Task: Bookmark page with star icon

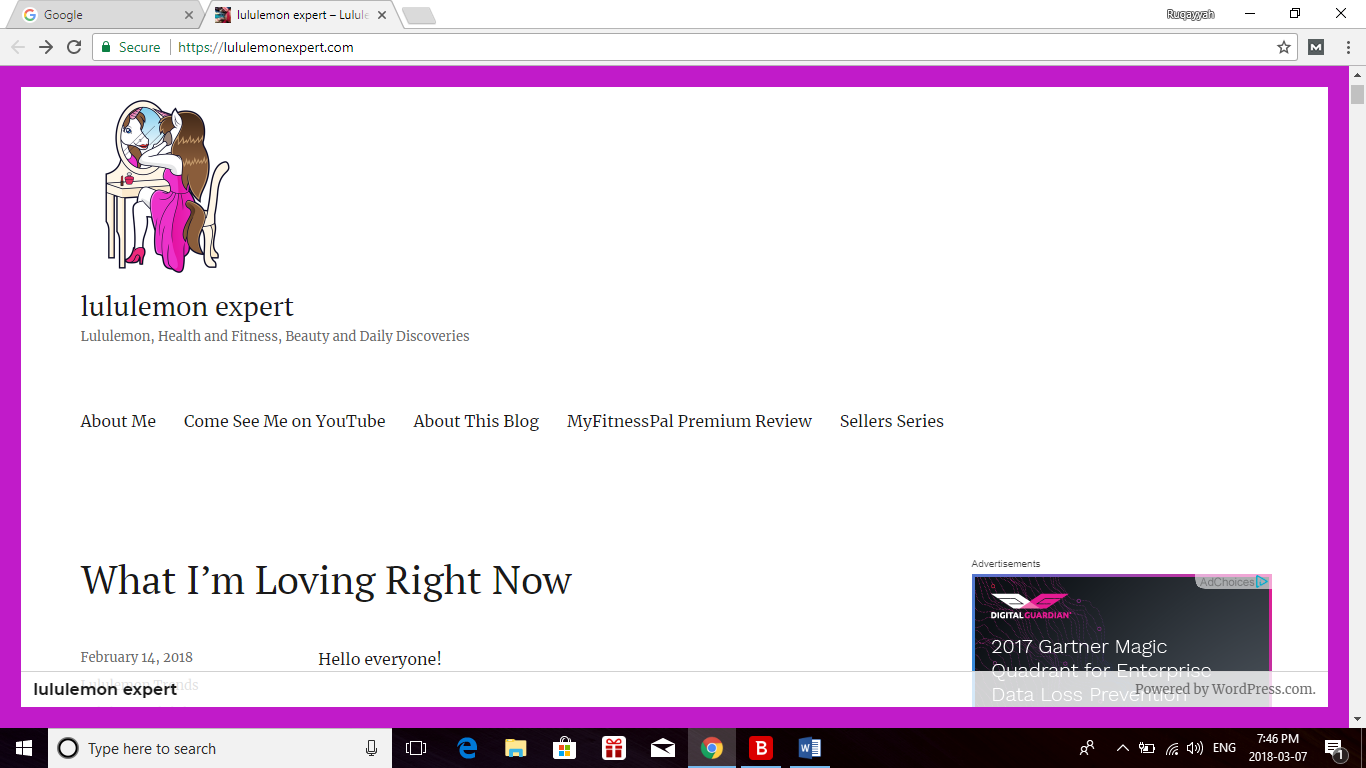Action: [1284, 47]
